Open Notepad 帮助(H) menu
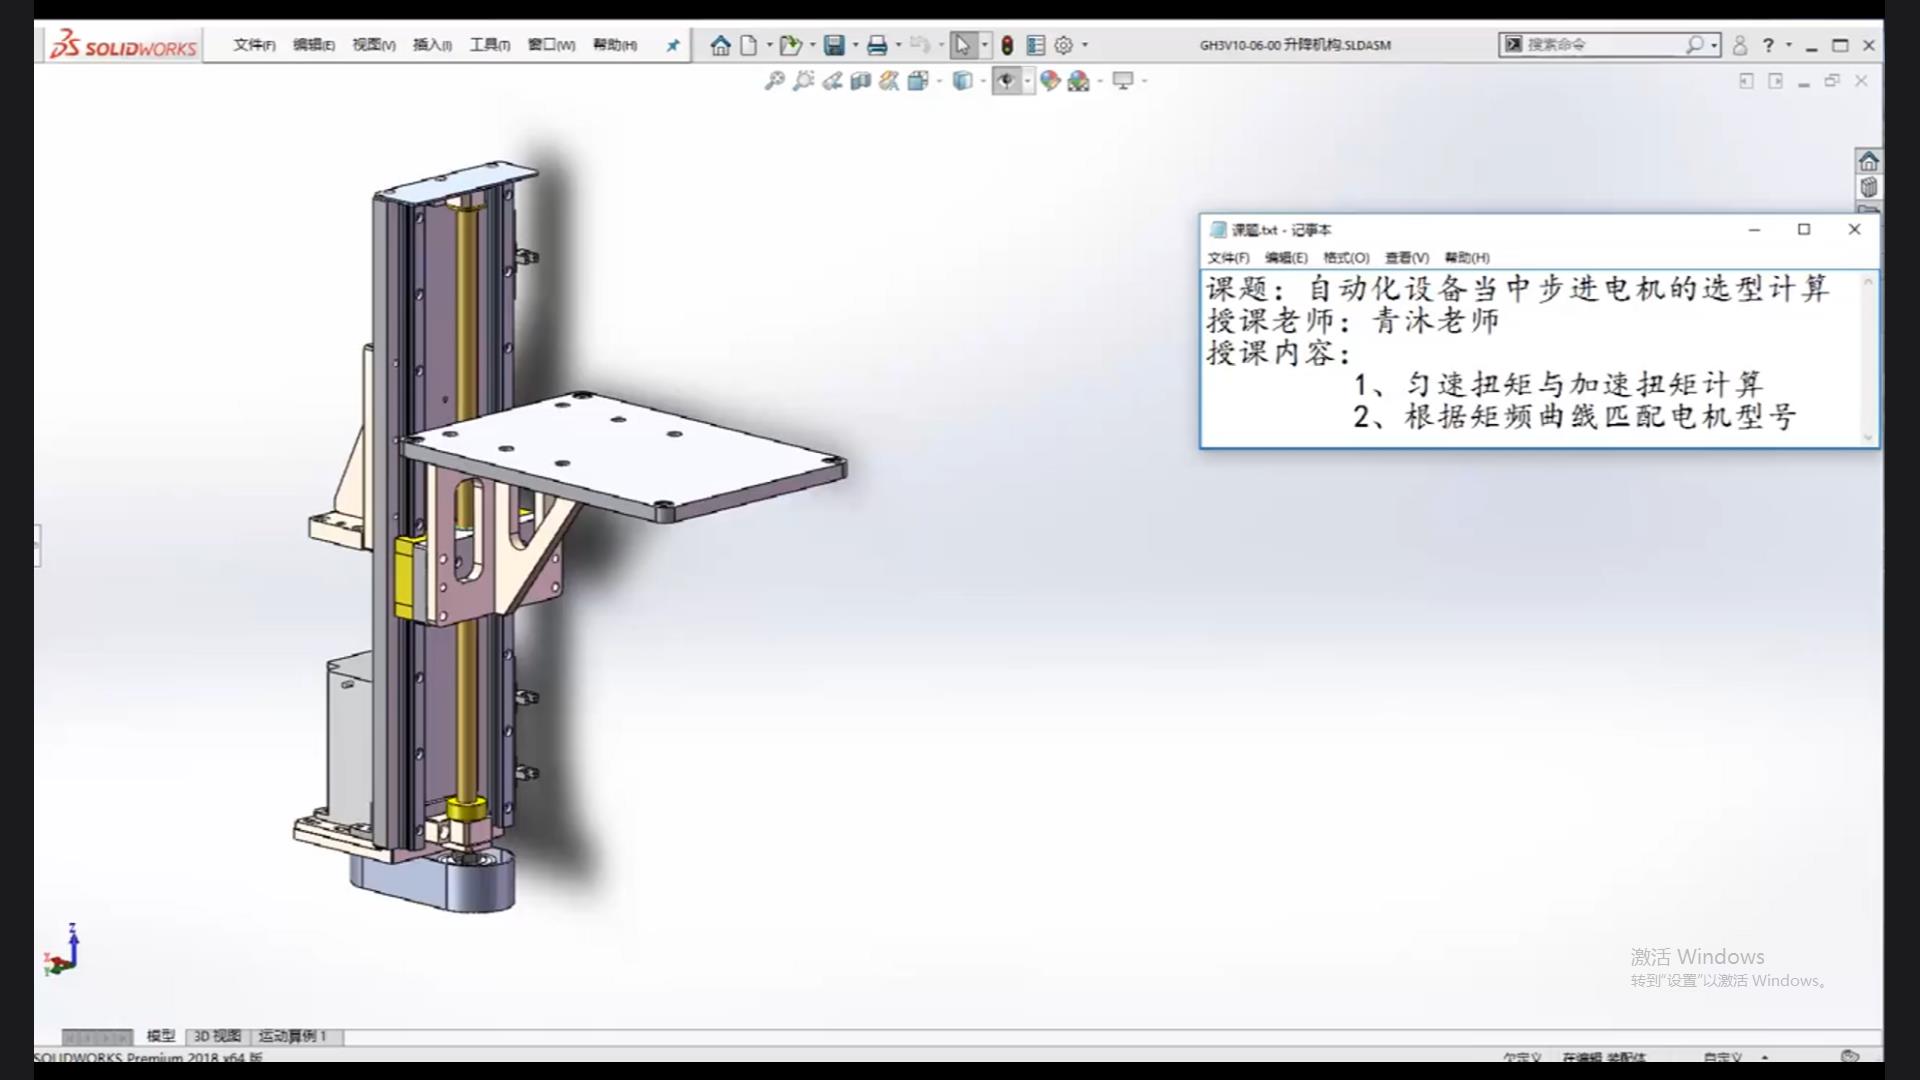The image size is (1920, 1080). coord(1467,258)
